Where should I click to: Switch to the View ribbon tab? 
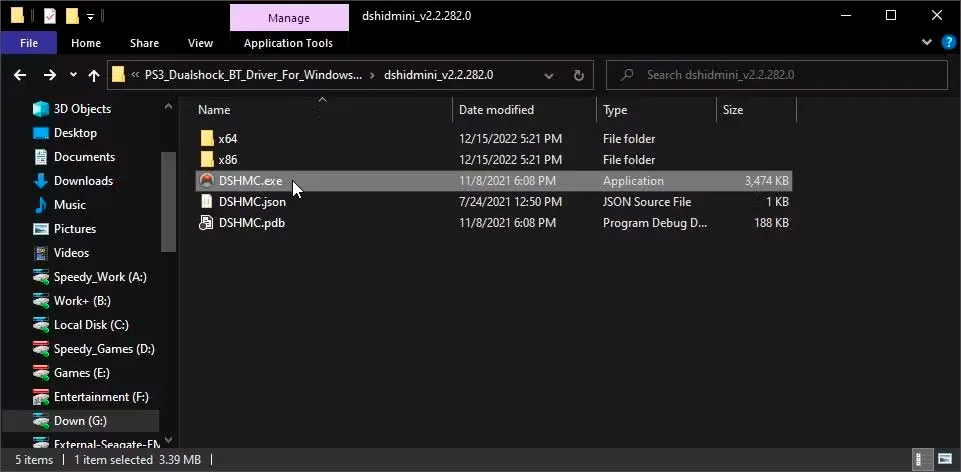(200, 43)
